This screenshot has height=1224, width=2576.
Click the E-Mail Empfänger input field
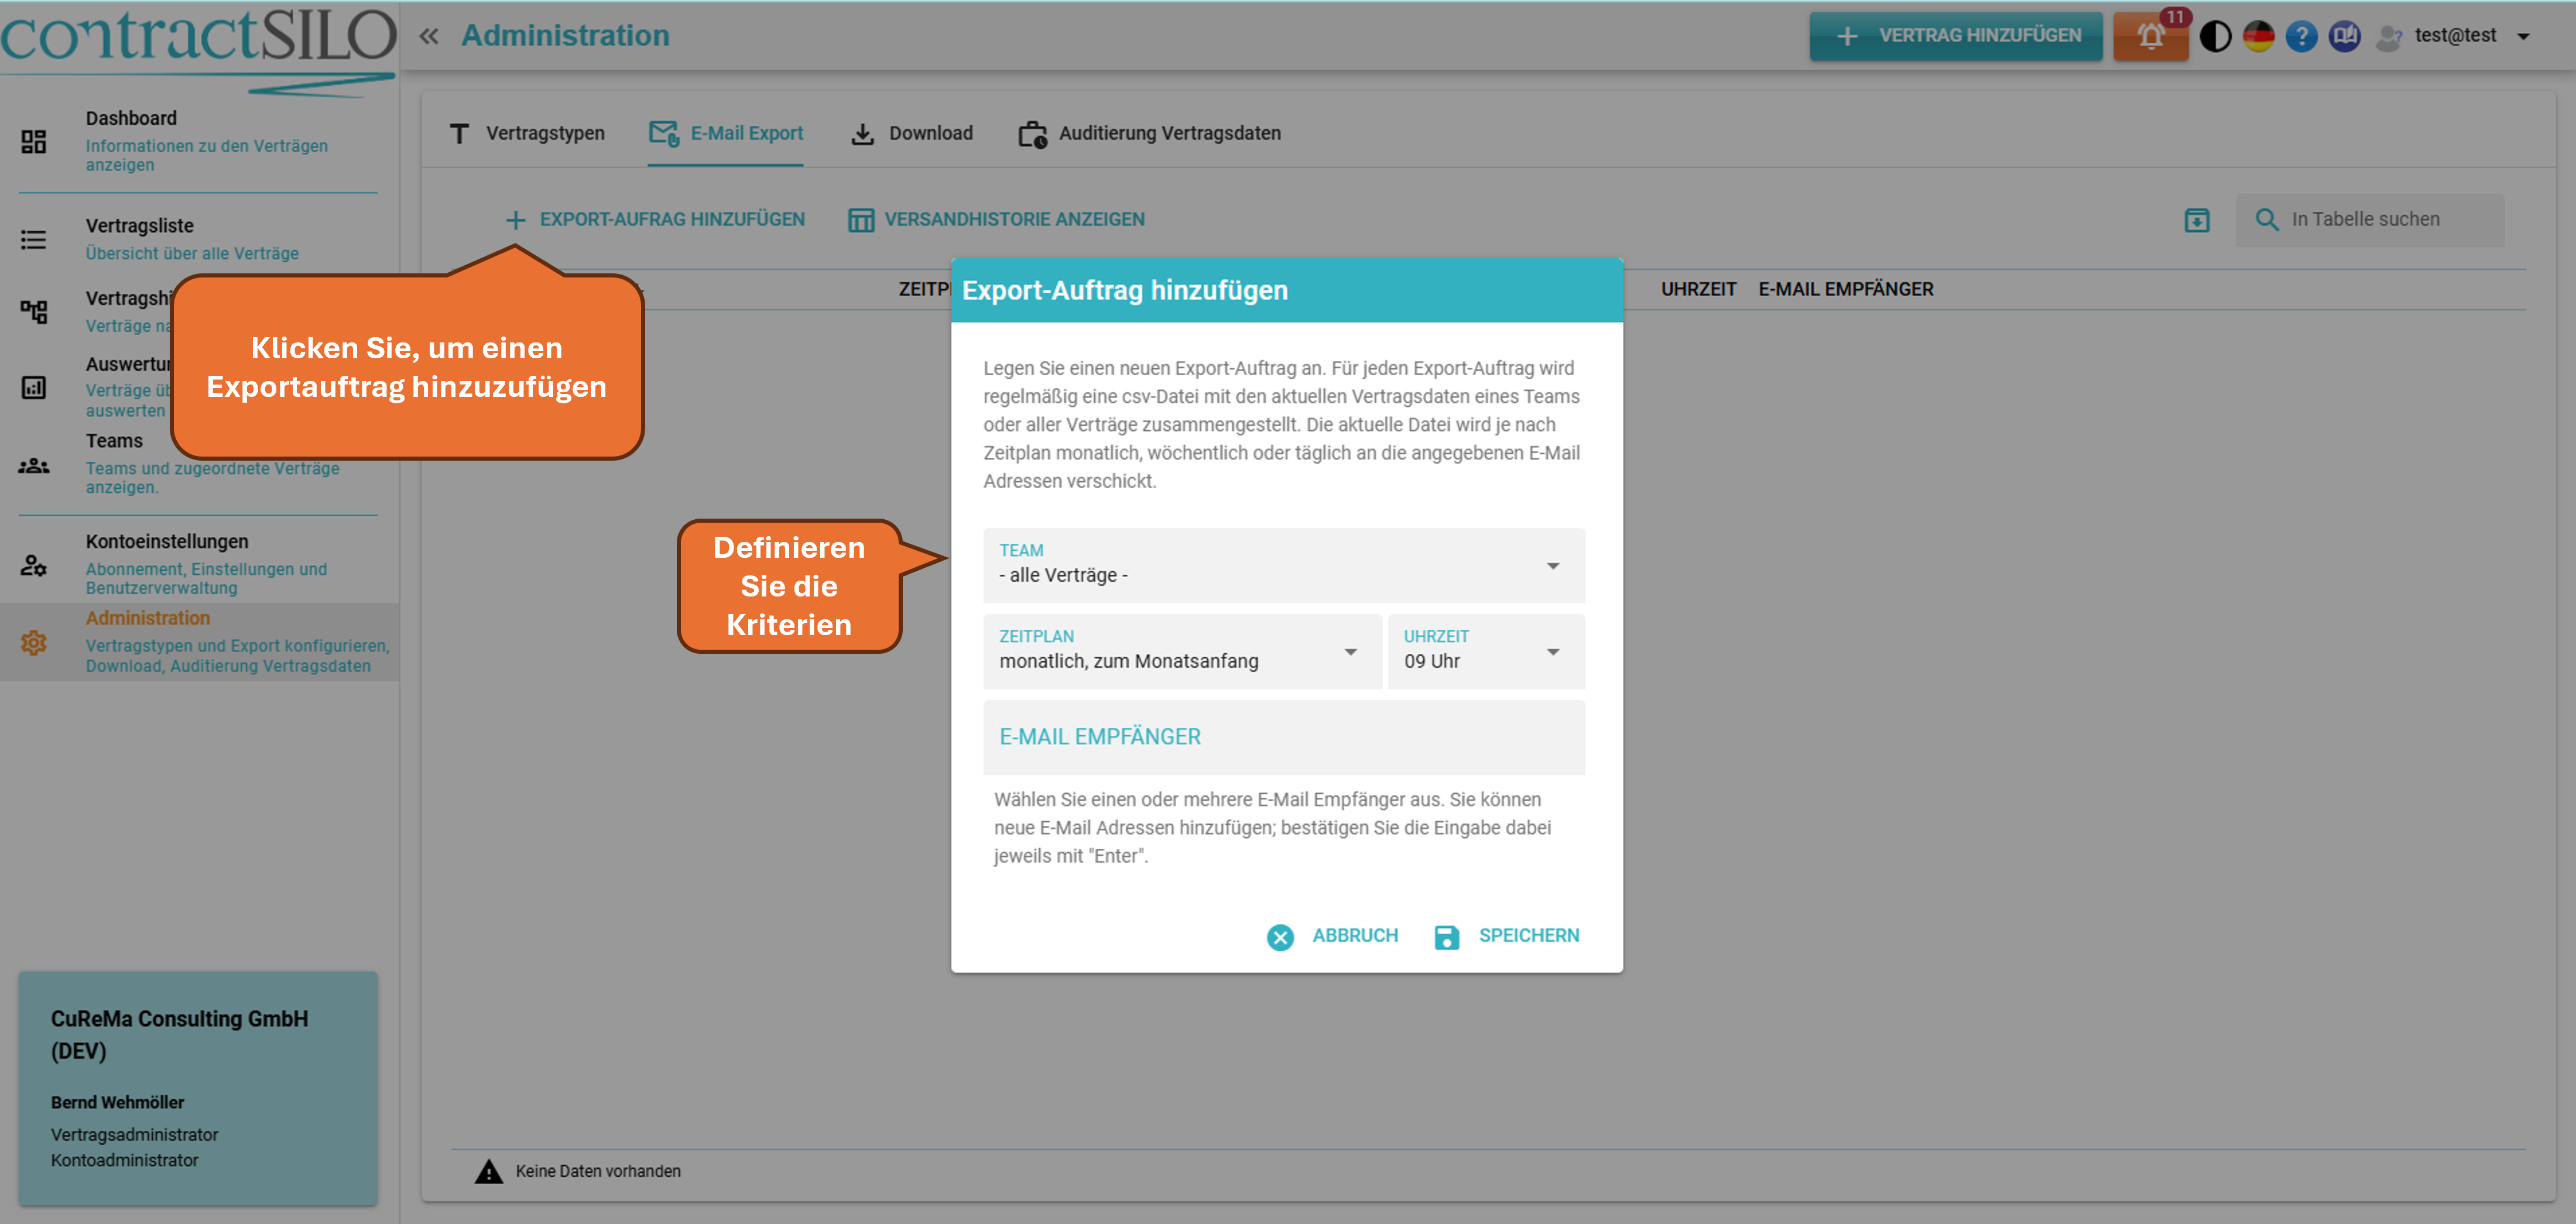1283,737
